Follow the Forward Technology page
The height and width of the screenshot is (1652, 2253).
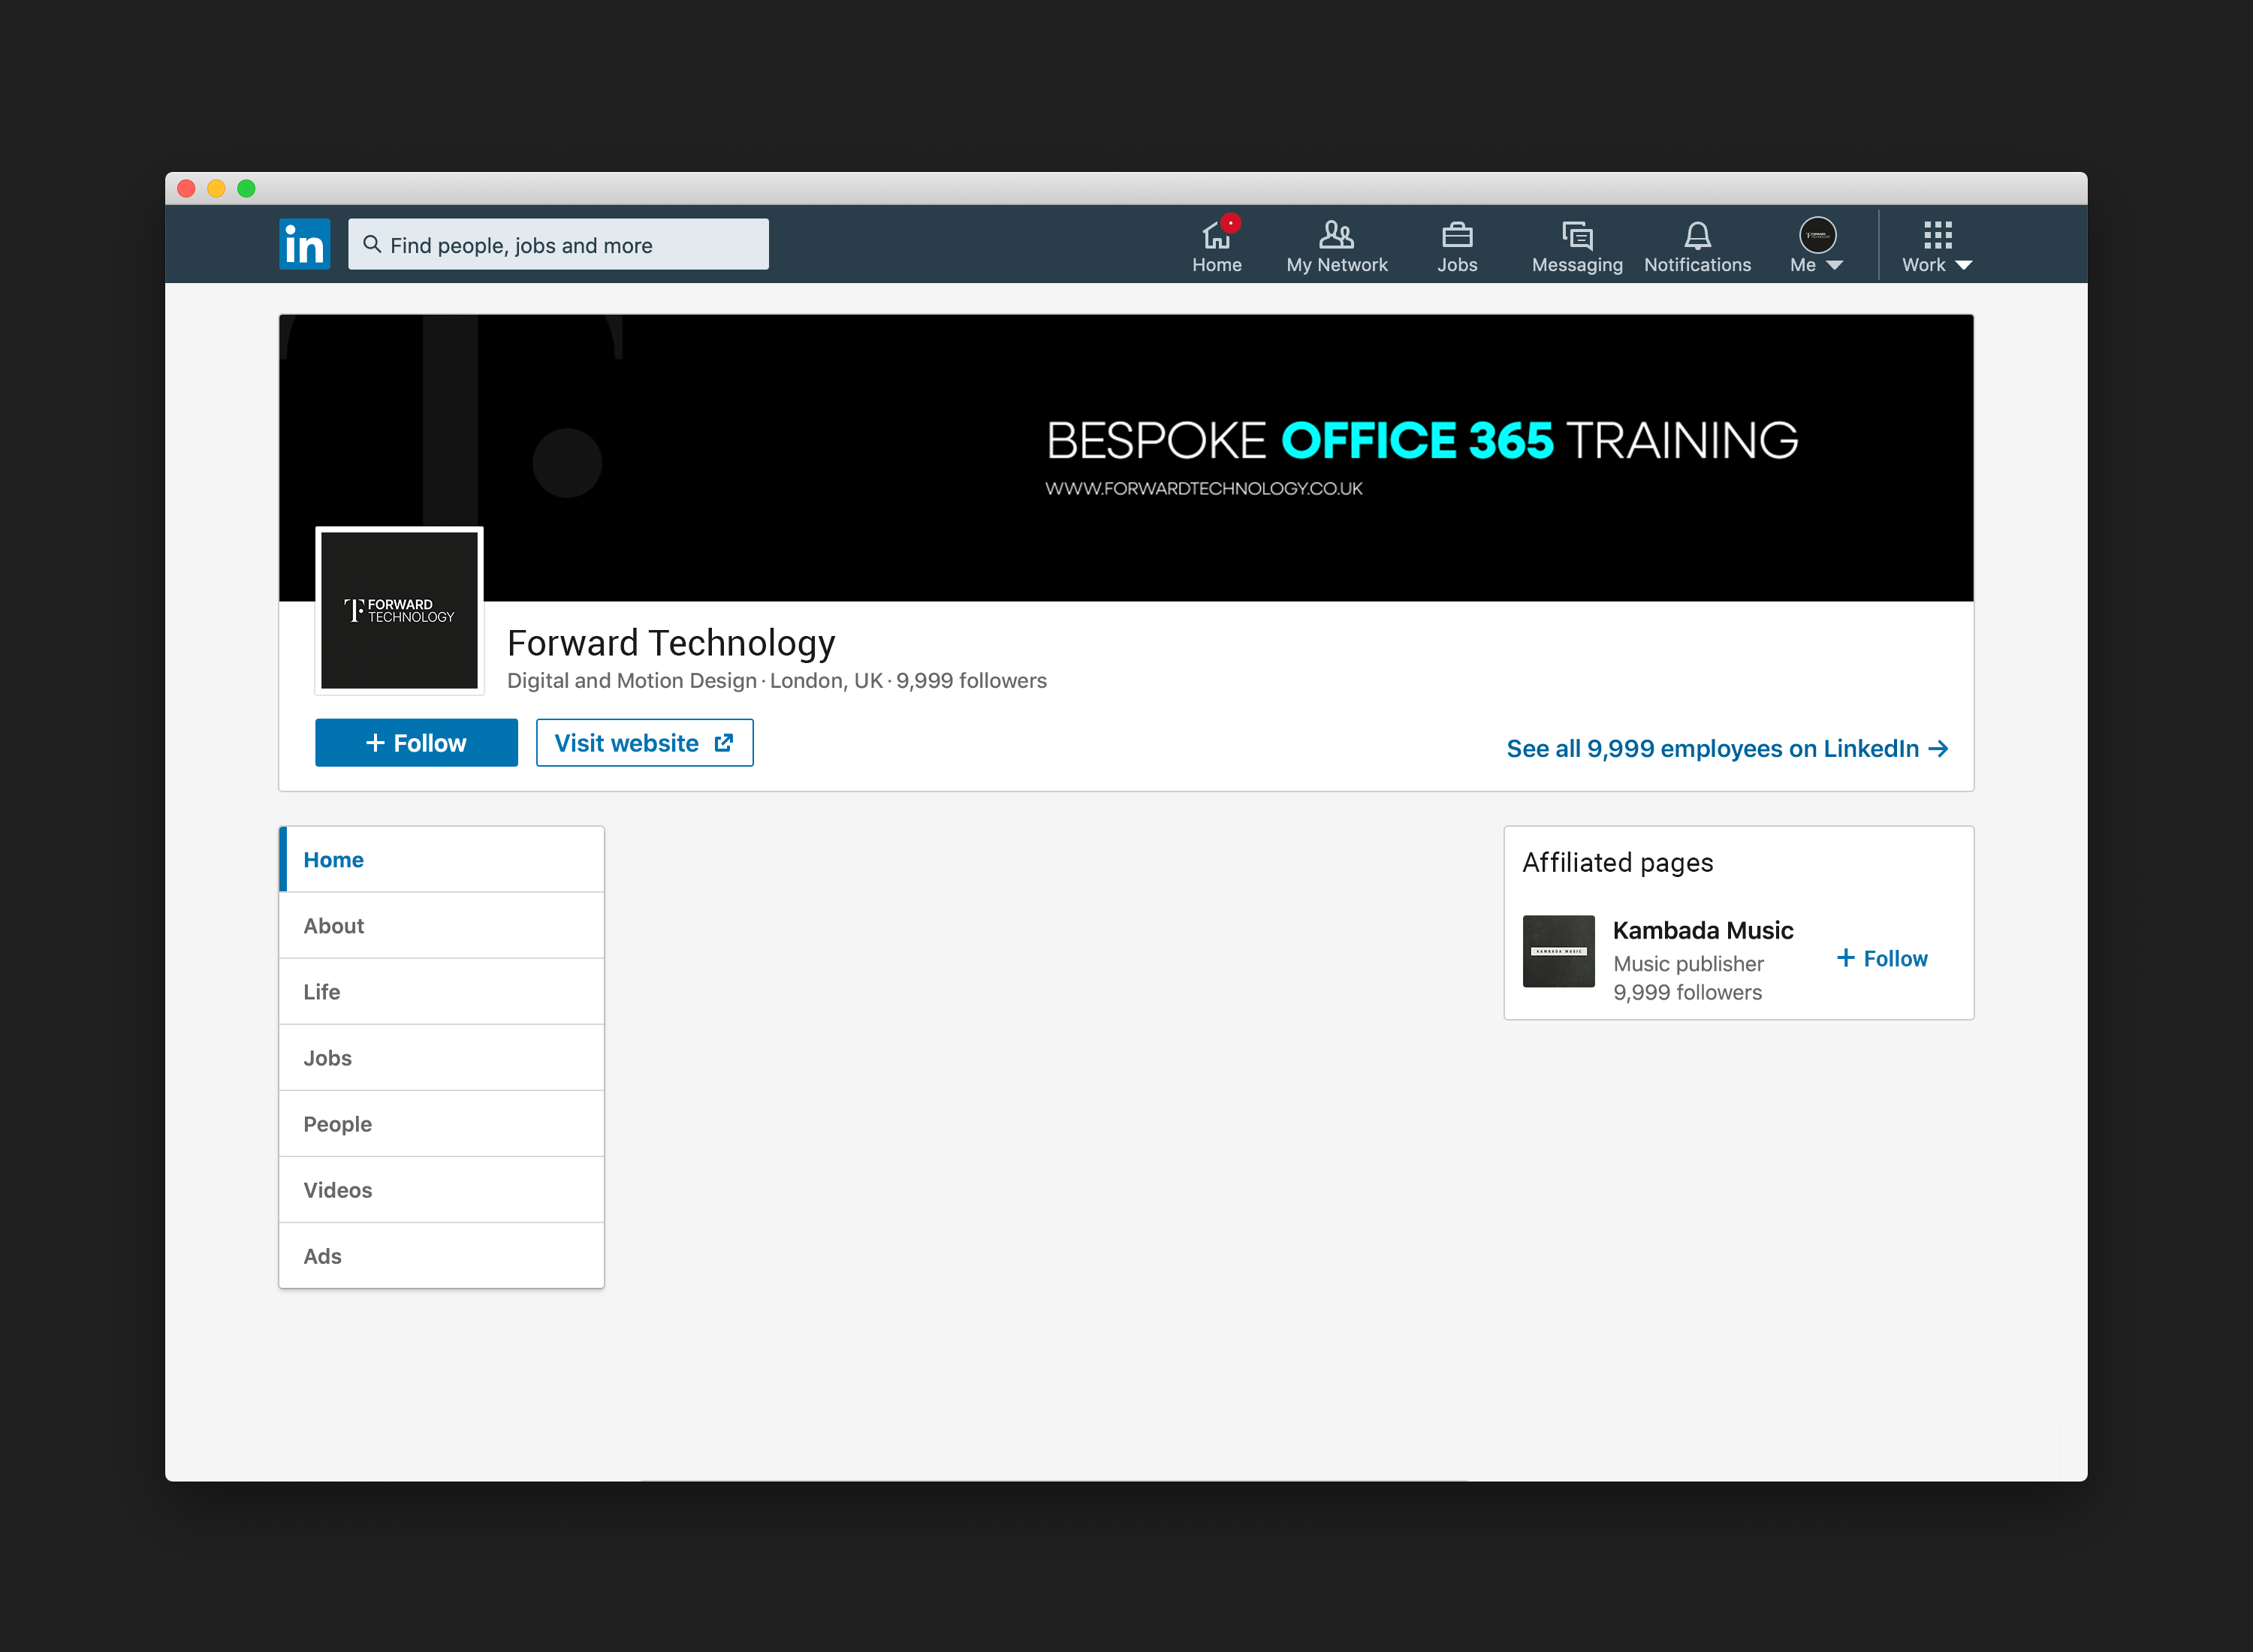point(416,743)
